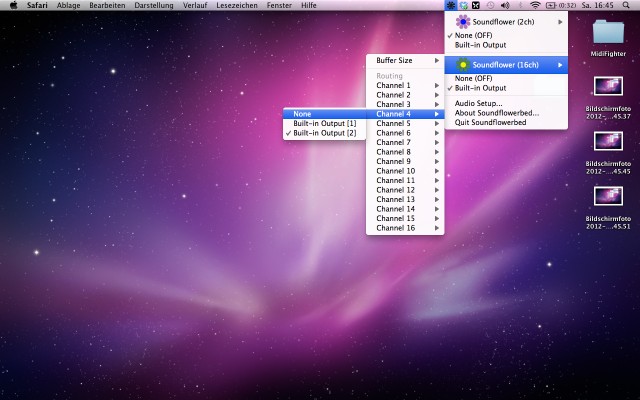Screen dimensions: 640x400
Task: Open Channel 13 routing options
Action: point(405,199)
